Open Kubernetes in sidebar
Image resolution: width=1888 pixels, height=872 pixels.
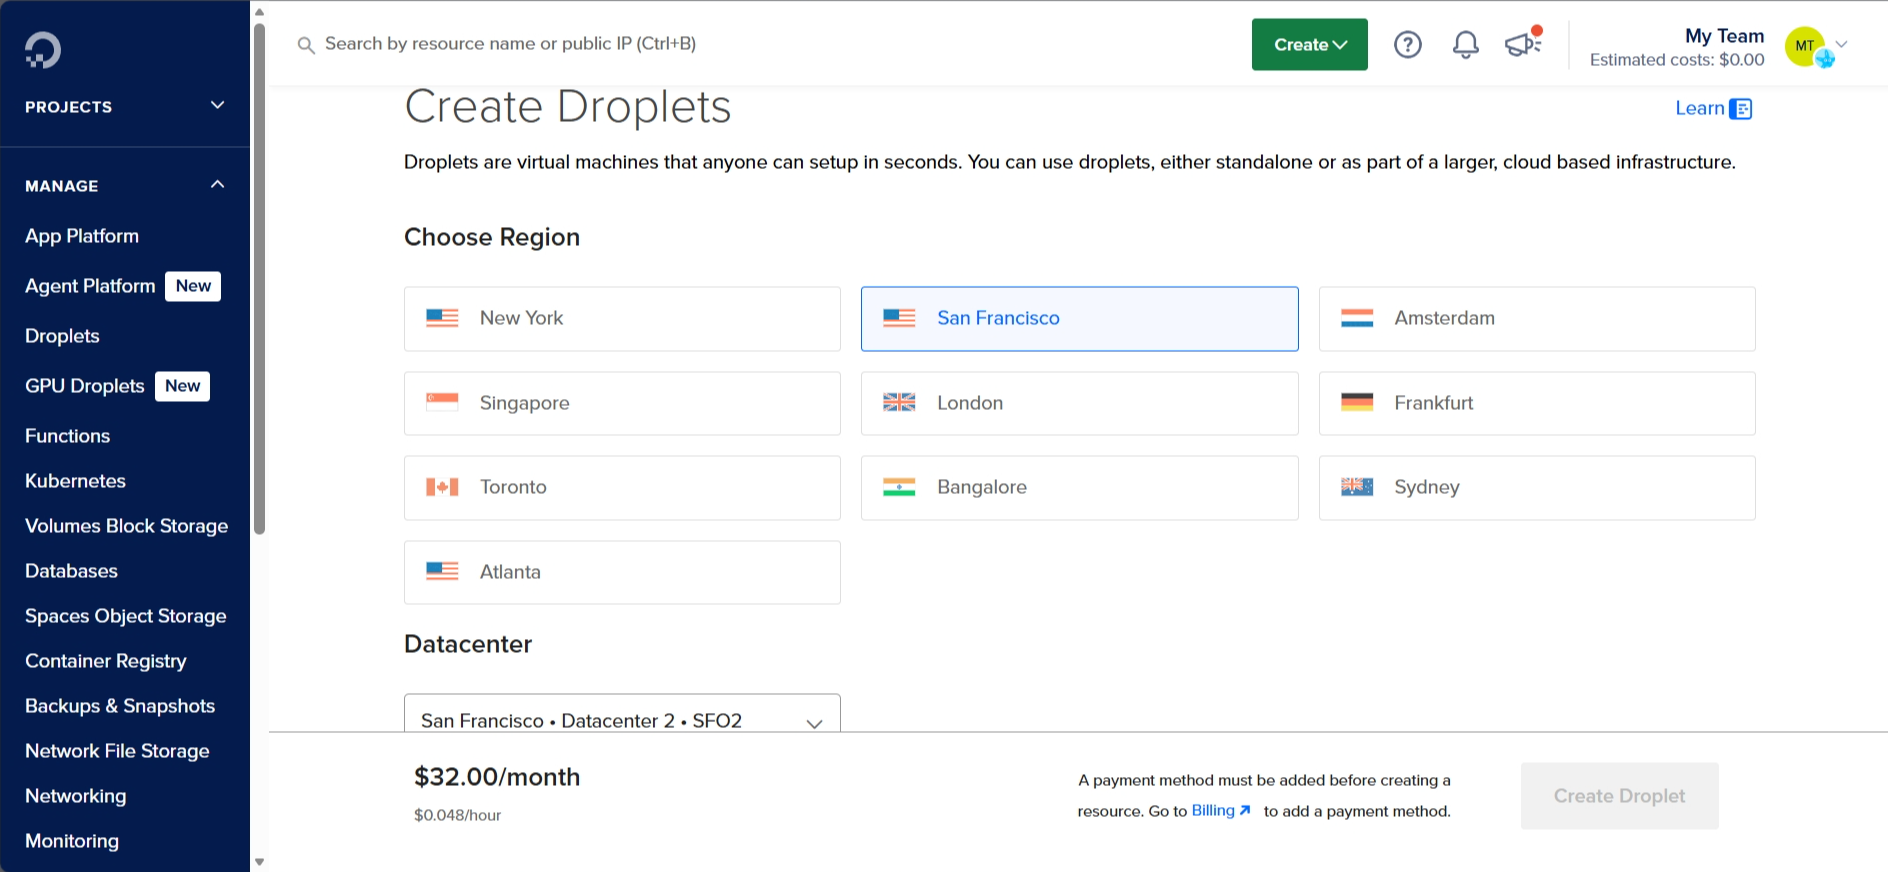(75, 481)
